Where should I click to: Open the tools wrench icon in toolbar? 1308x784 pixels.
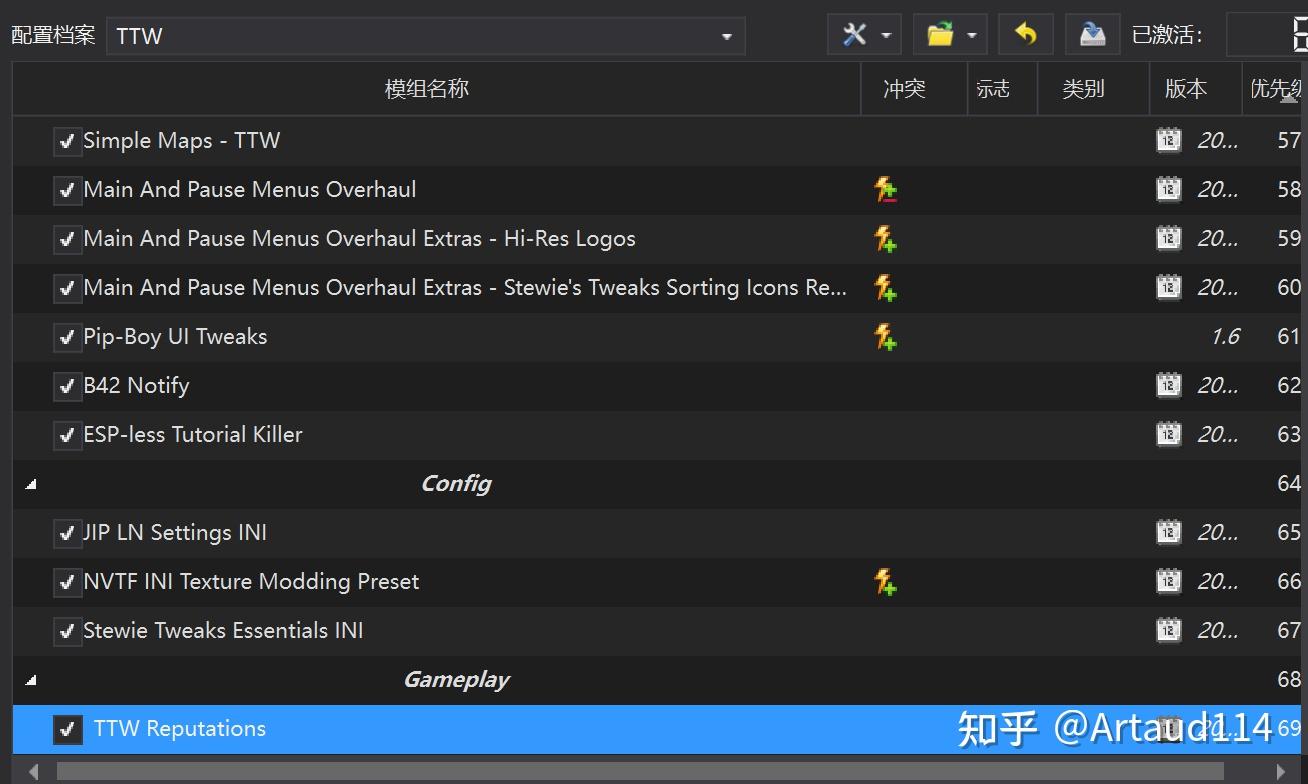point(855,34)
